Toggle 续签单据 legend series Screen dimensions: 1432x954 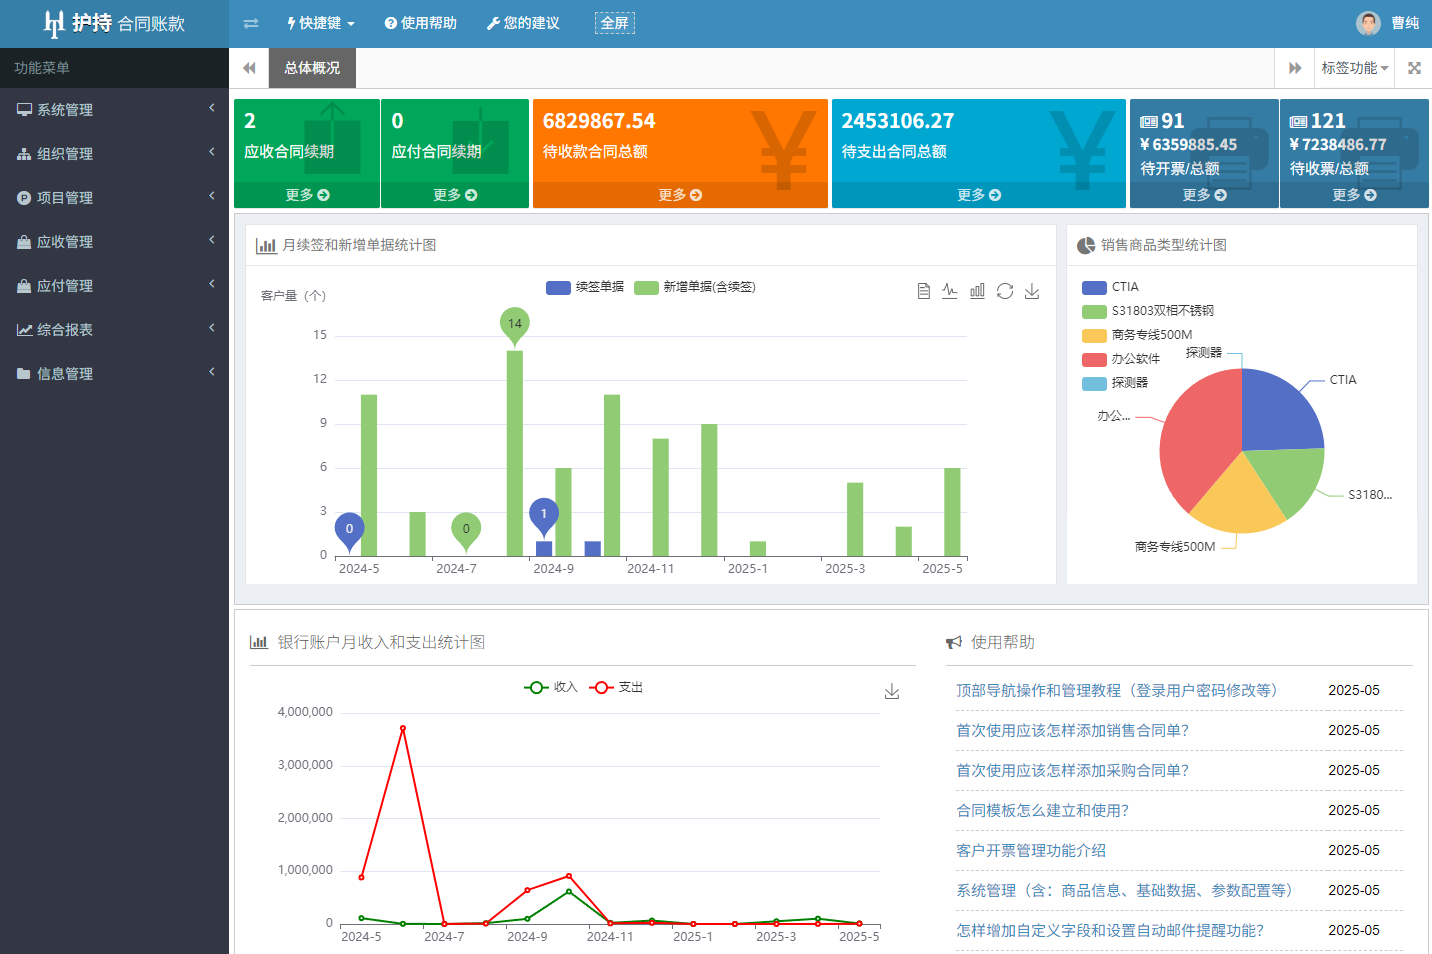(586, 287)
